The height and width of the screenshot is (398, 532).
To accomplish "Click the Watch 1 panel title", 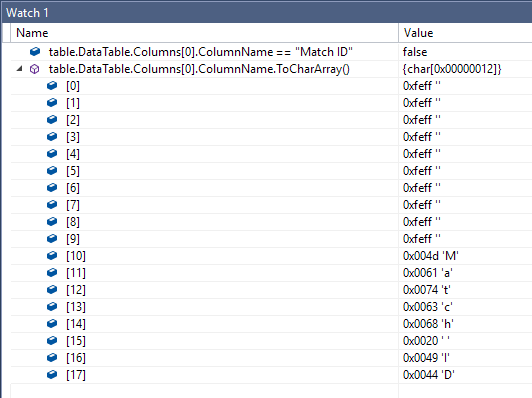I will tap(27, 13).
